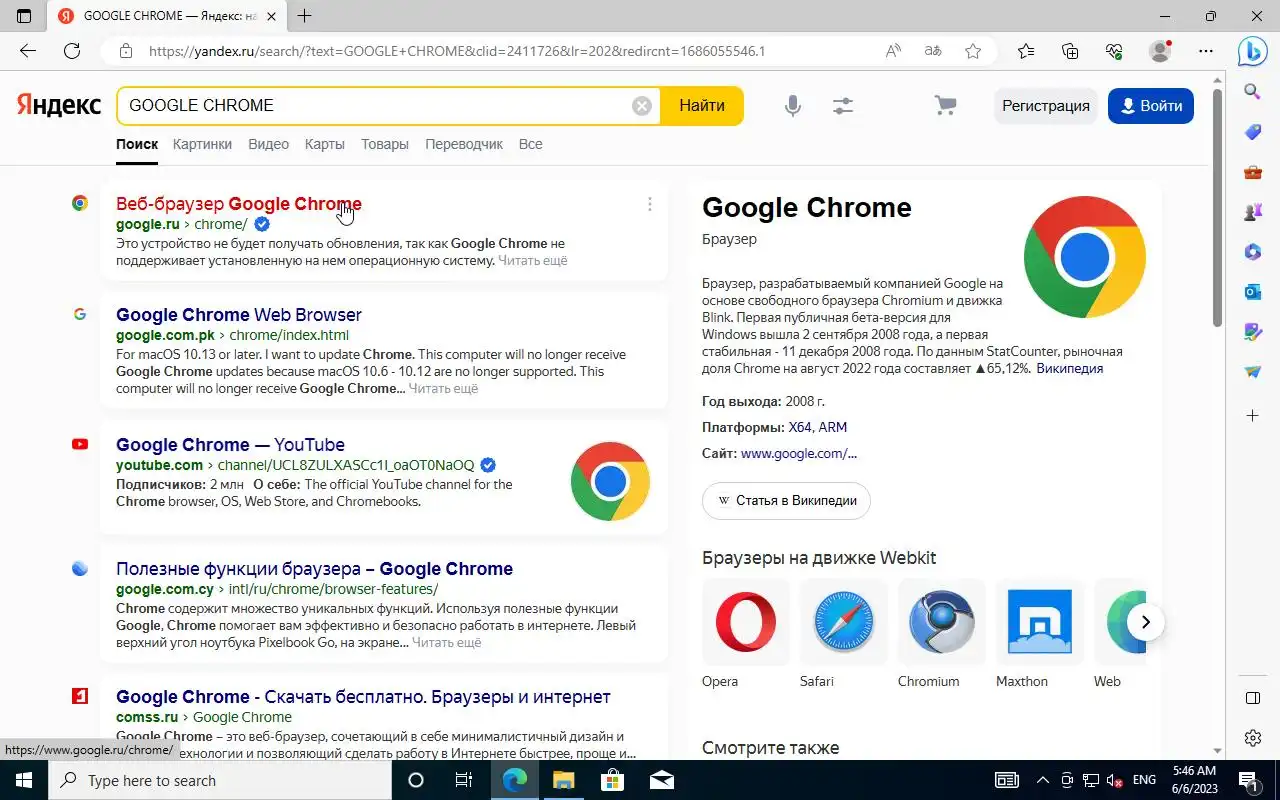View site information lock icon
This screenshot has height=800, width=1280.
(125, 51)
